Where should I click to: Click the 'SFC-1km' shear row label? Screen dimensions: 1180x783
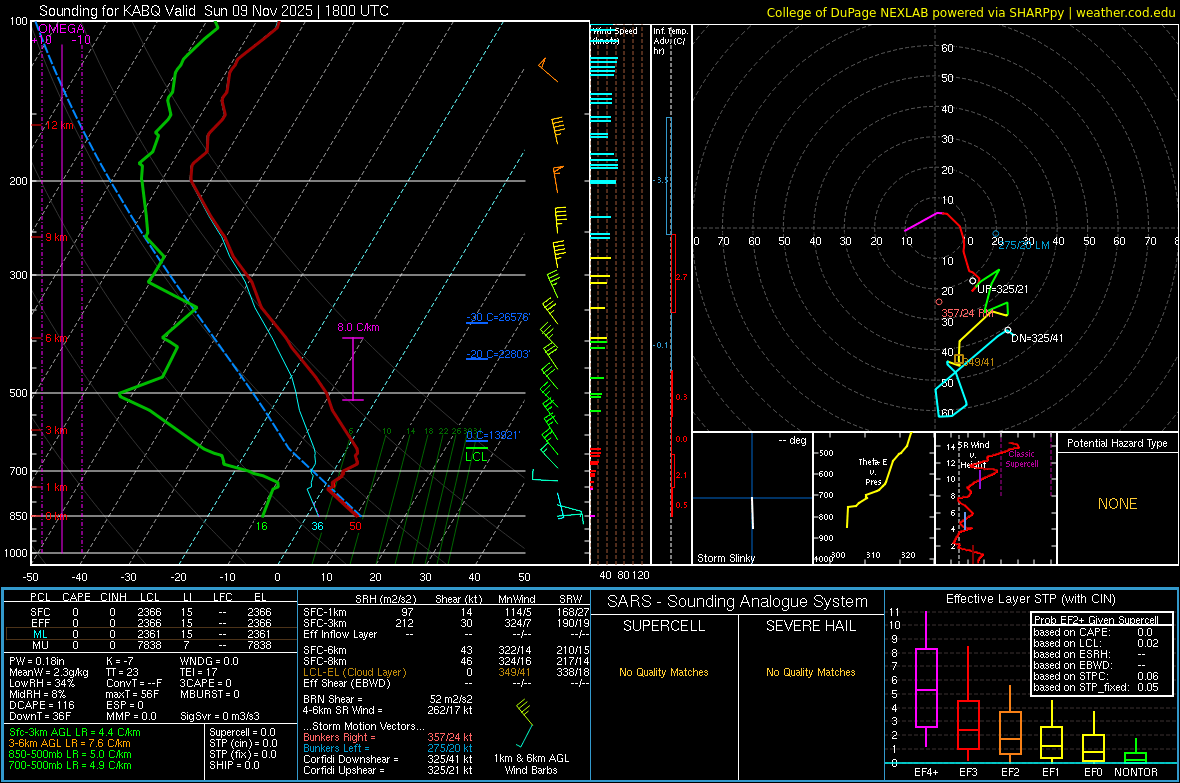point(325,612)
